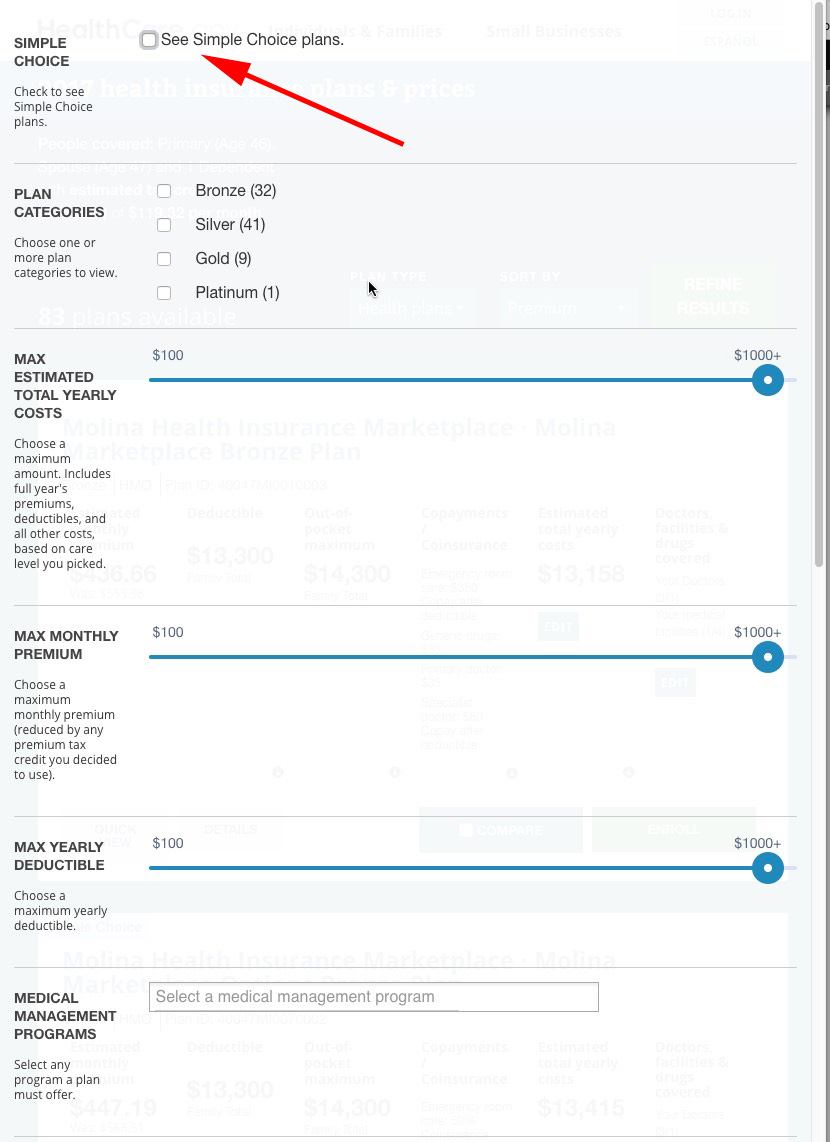This screenshot has width=830, height=1142.
Task: Click the Max Estimated Total Yearly Costs slider handle
Action: click(767, 380)
